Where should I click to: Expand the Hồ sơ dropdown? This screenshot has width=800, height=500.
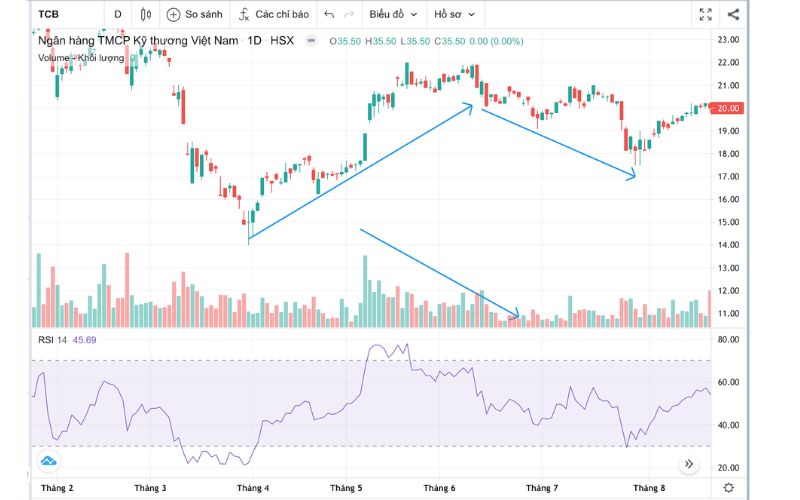pos(454,15)
